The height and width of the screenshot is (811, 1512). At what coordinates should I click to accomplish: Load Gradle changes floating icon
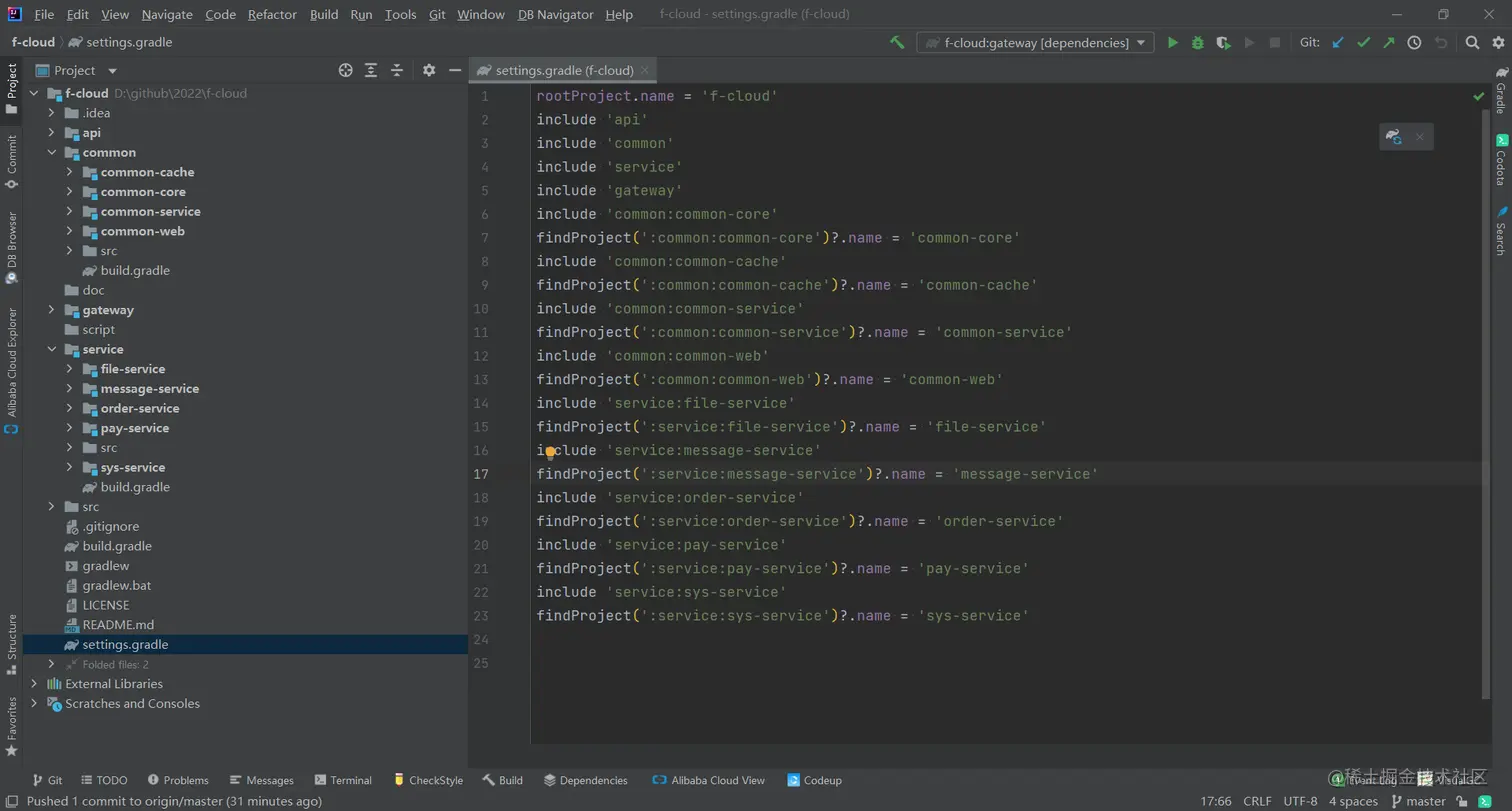(x=1394, y=137)
